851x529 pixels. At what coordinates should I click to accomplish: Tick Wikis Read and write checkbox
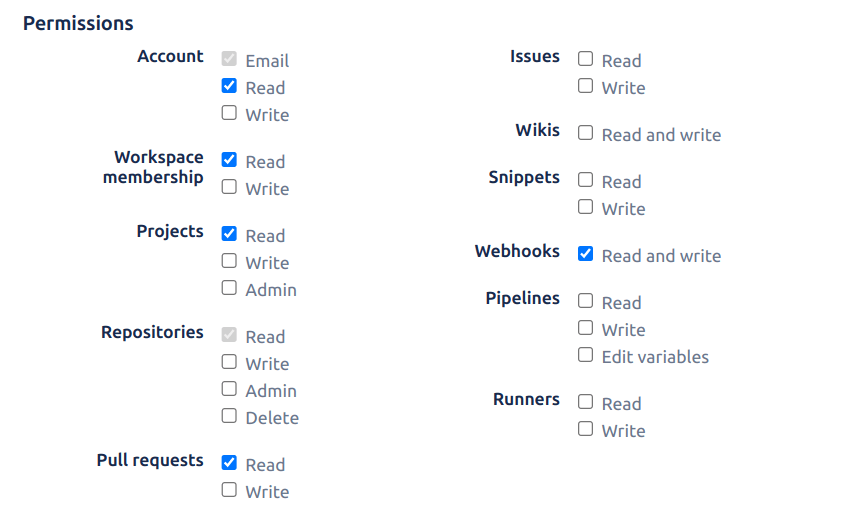click(585, 134)
